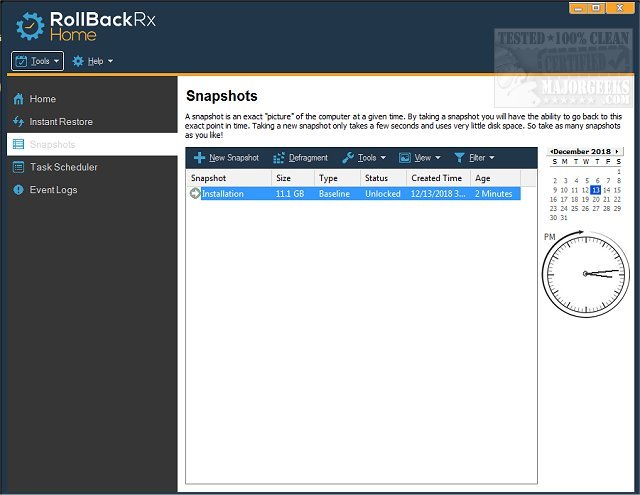The image size is (640, 495).
Task: Click the Installation snapshot row icon
Action: [x=195, y=193]
